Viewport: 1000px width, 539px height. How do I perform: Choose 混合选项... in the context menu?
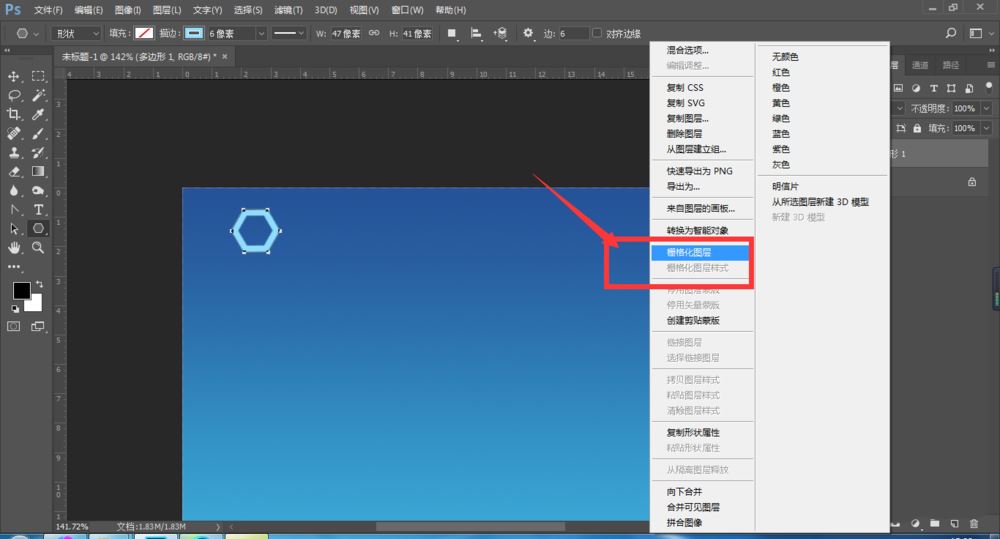(x=688, y=50)
